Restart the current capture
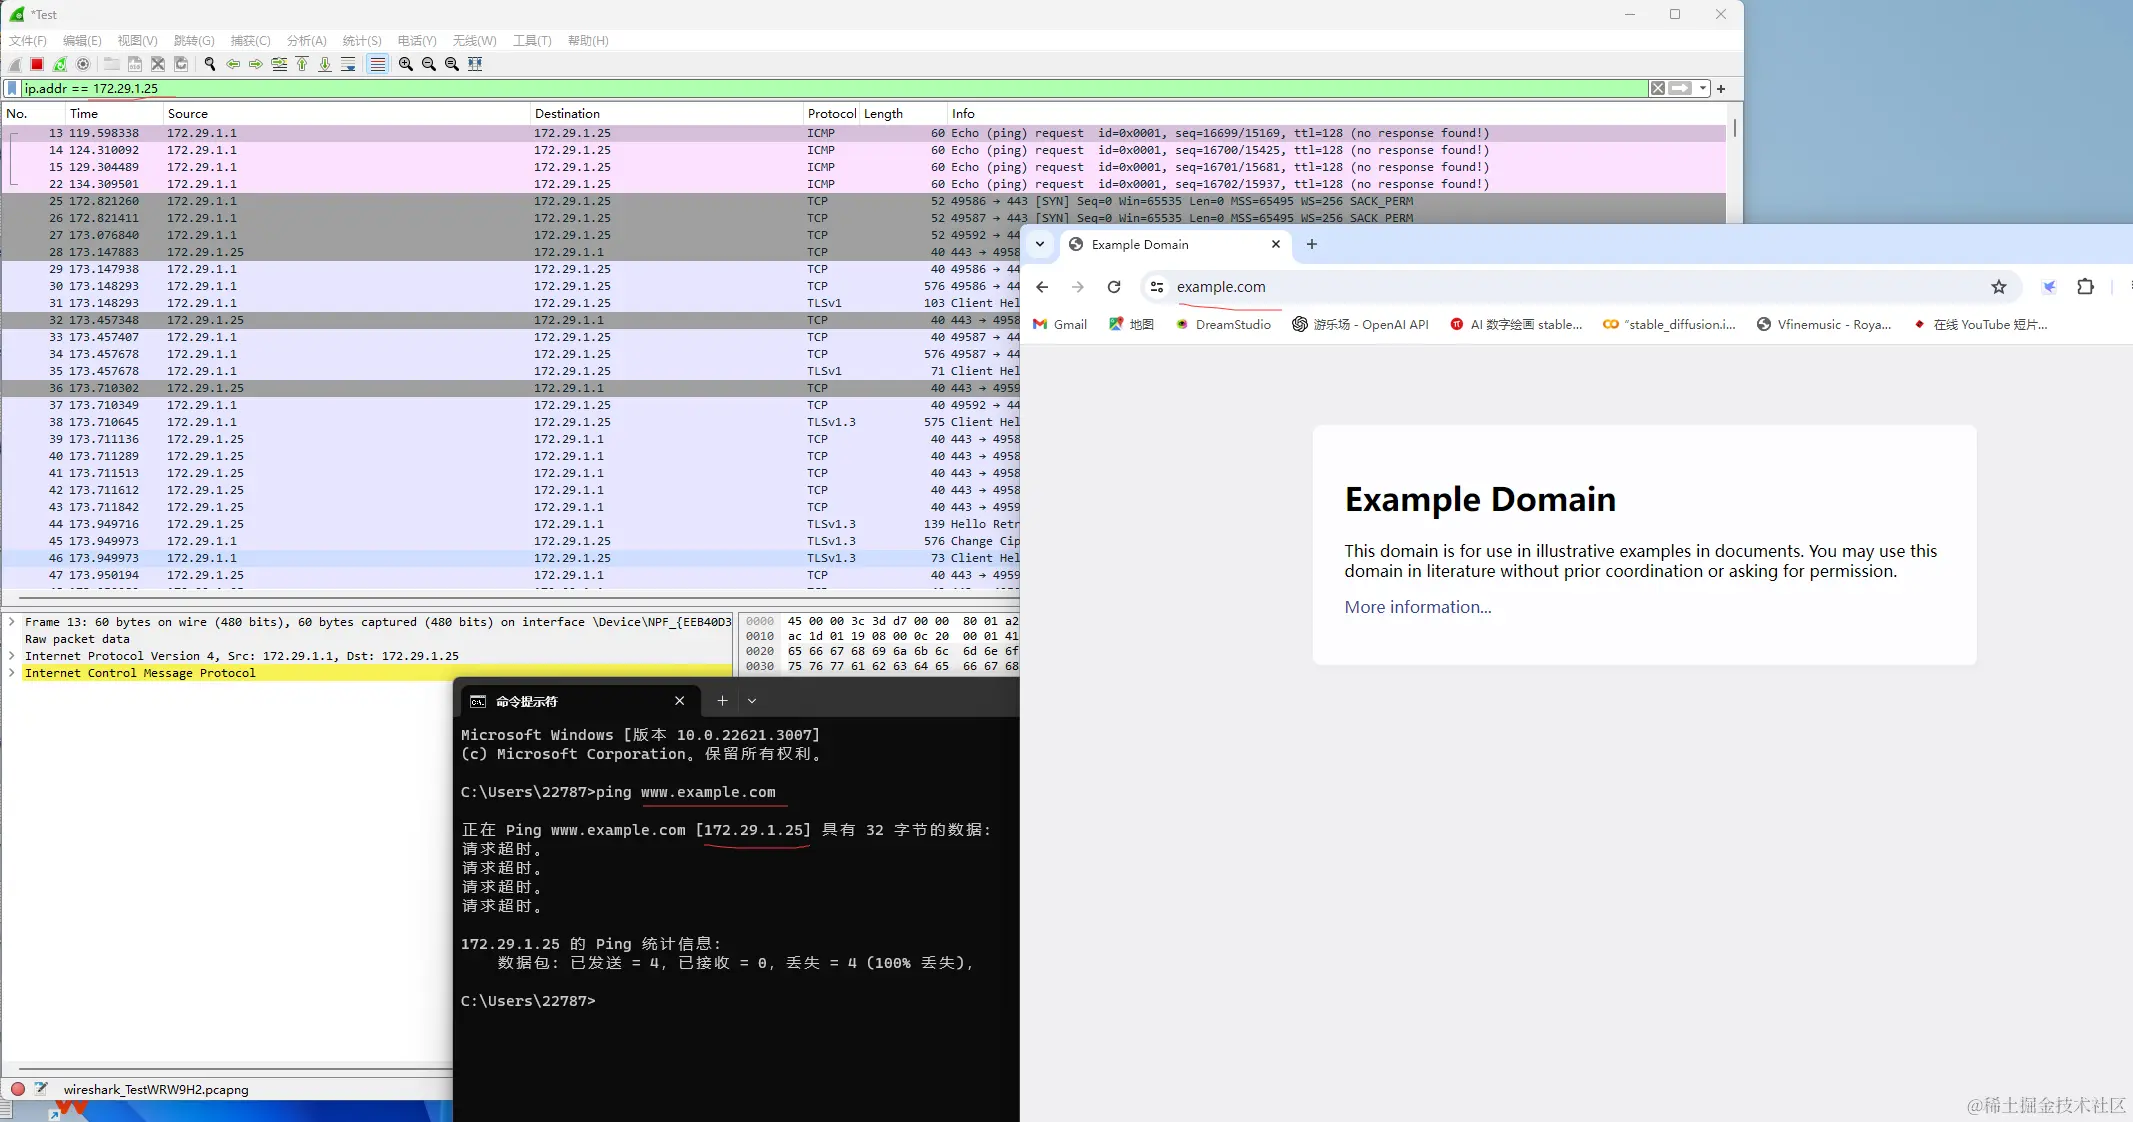The image size is (2133, 1122). [60, 64]
